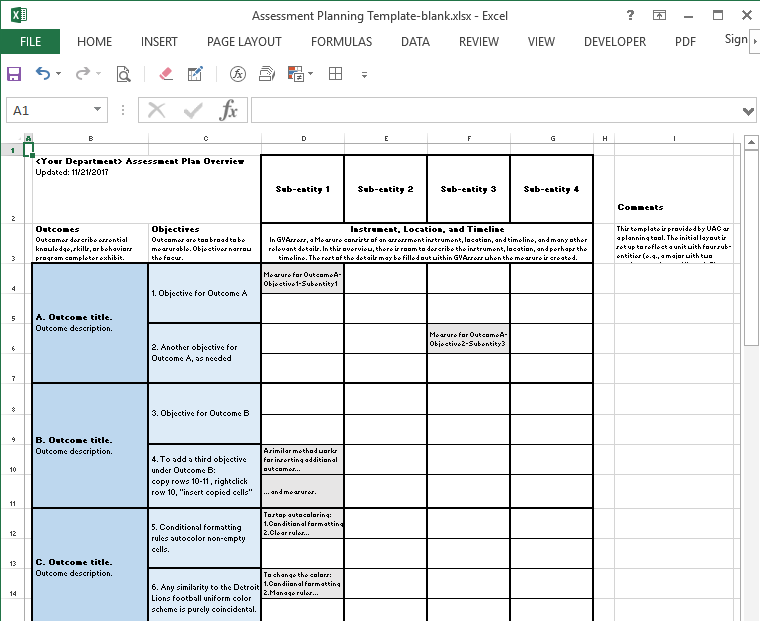The height and width of the screenshot is (621, 760).
Task: Click the Help question mark icon
Action: point(629,16)
